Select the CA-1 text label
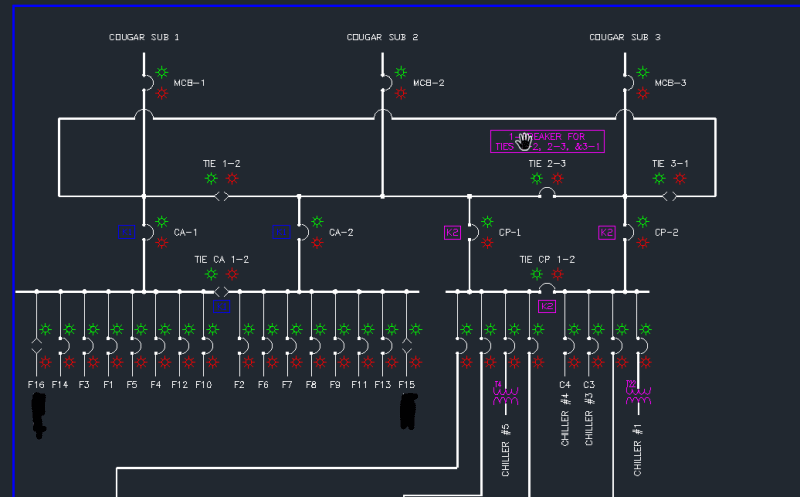The width and height of the screenshot is (800, 497). pyautogui.click(x=185, y=233)
